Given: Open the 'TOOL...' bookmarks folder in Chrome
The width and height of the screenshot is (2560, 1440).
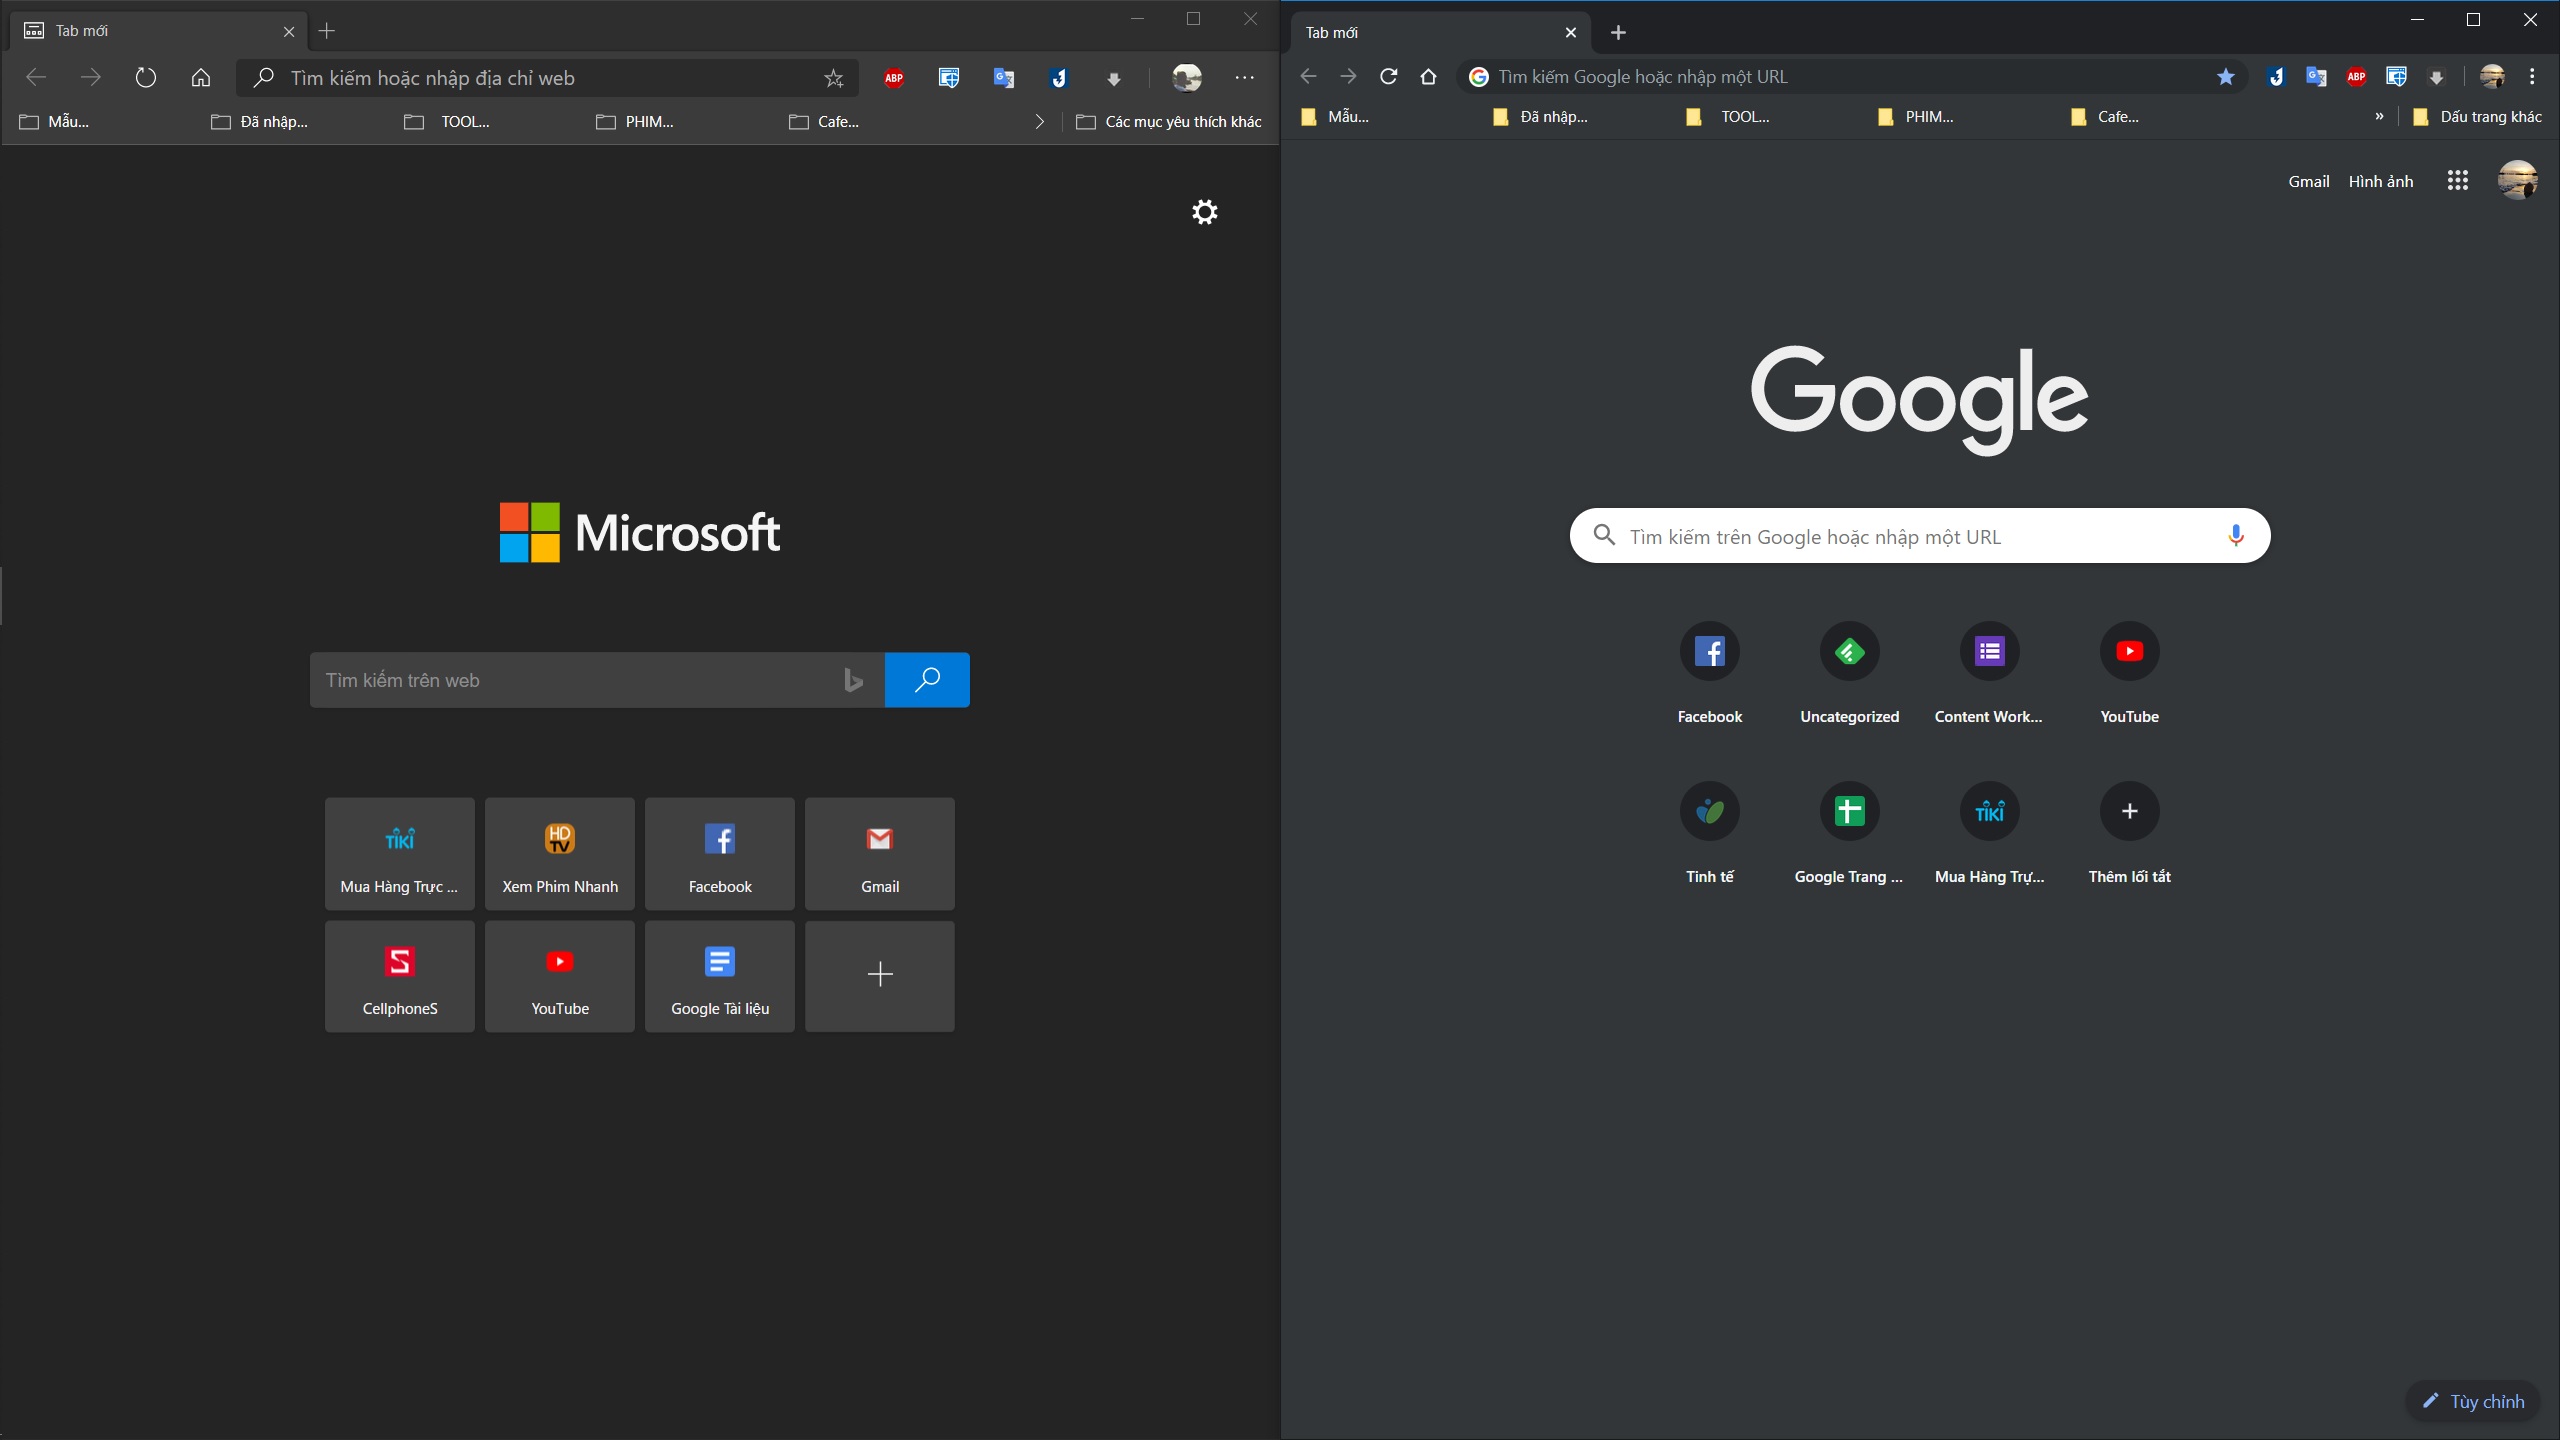Looking at the screenshot, I should (1728, 117).
